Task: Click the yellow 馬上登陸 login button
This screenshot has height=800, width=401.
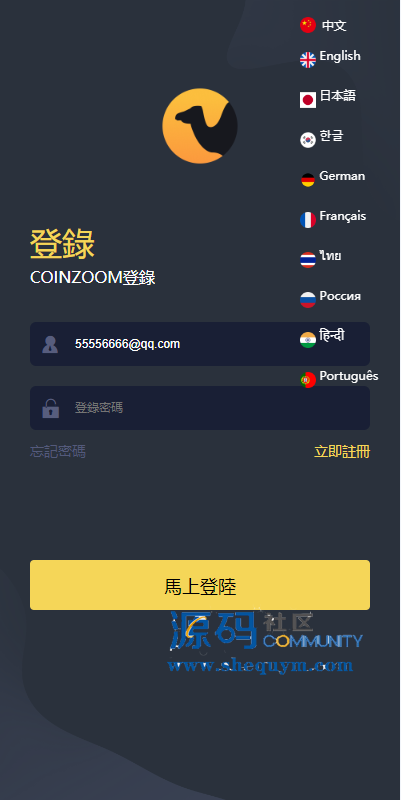Action: (200, 585)
